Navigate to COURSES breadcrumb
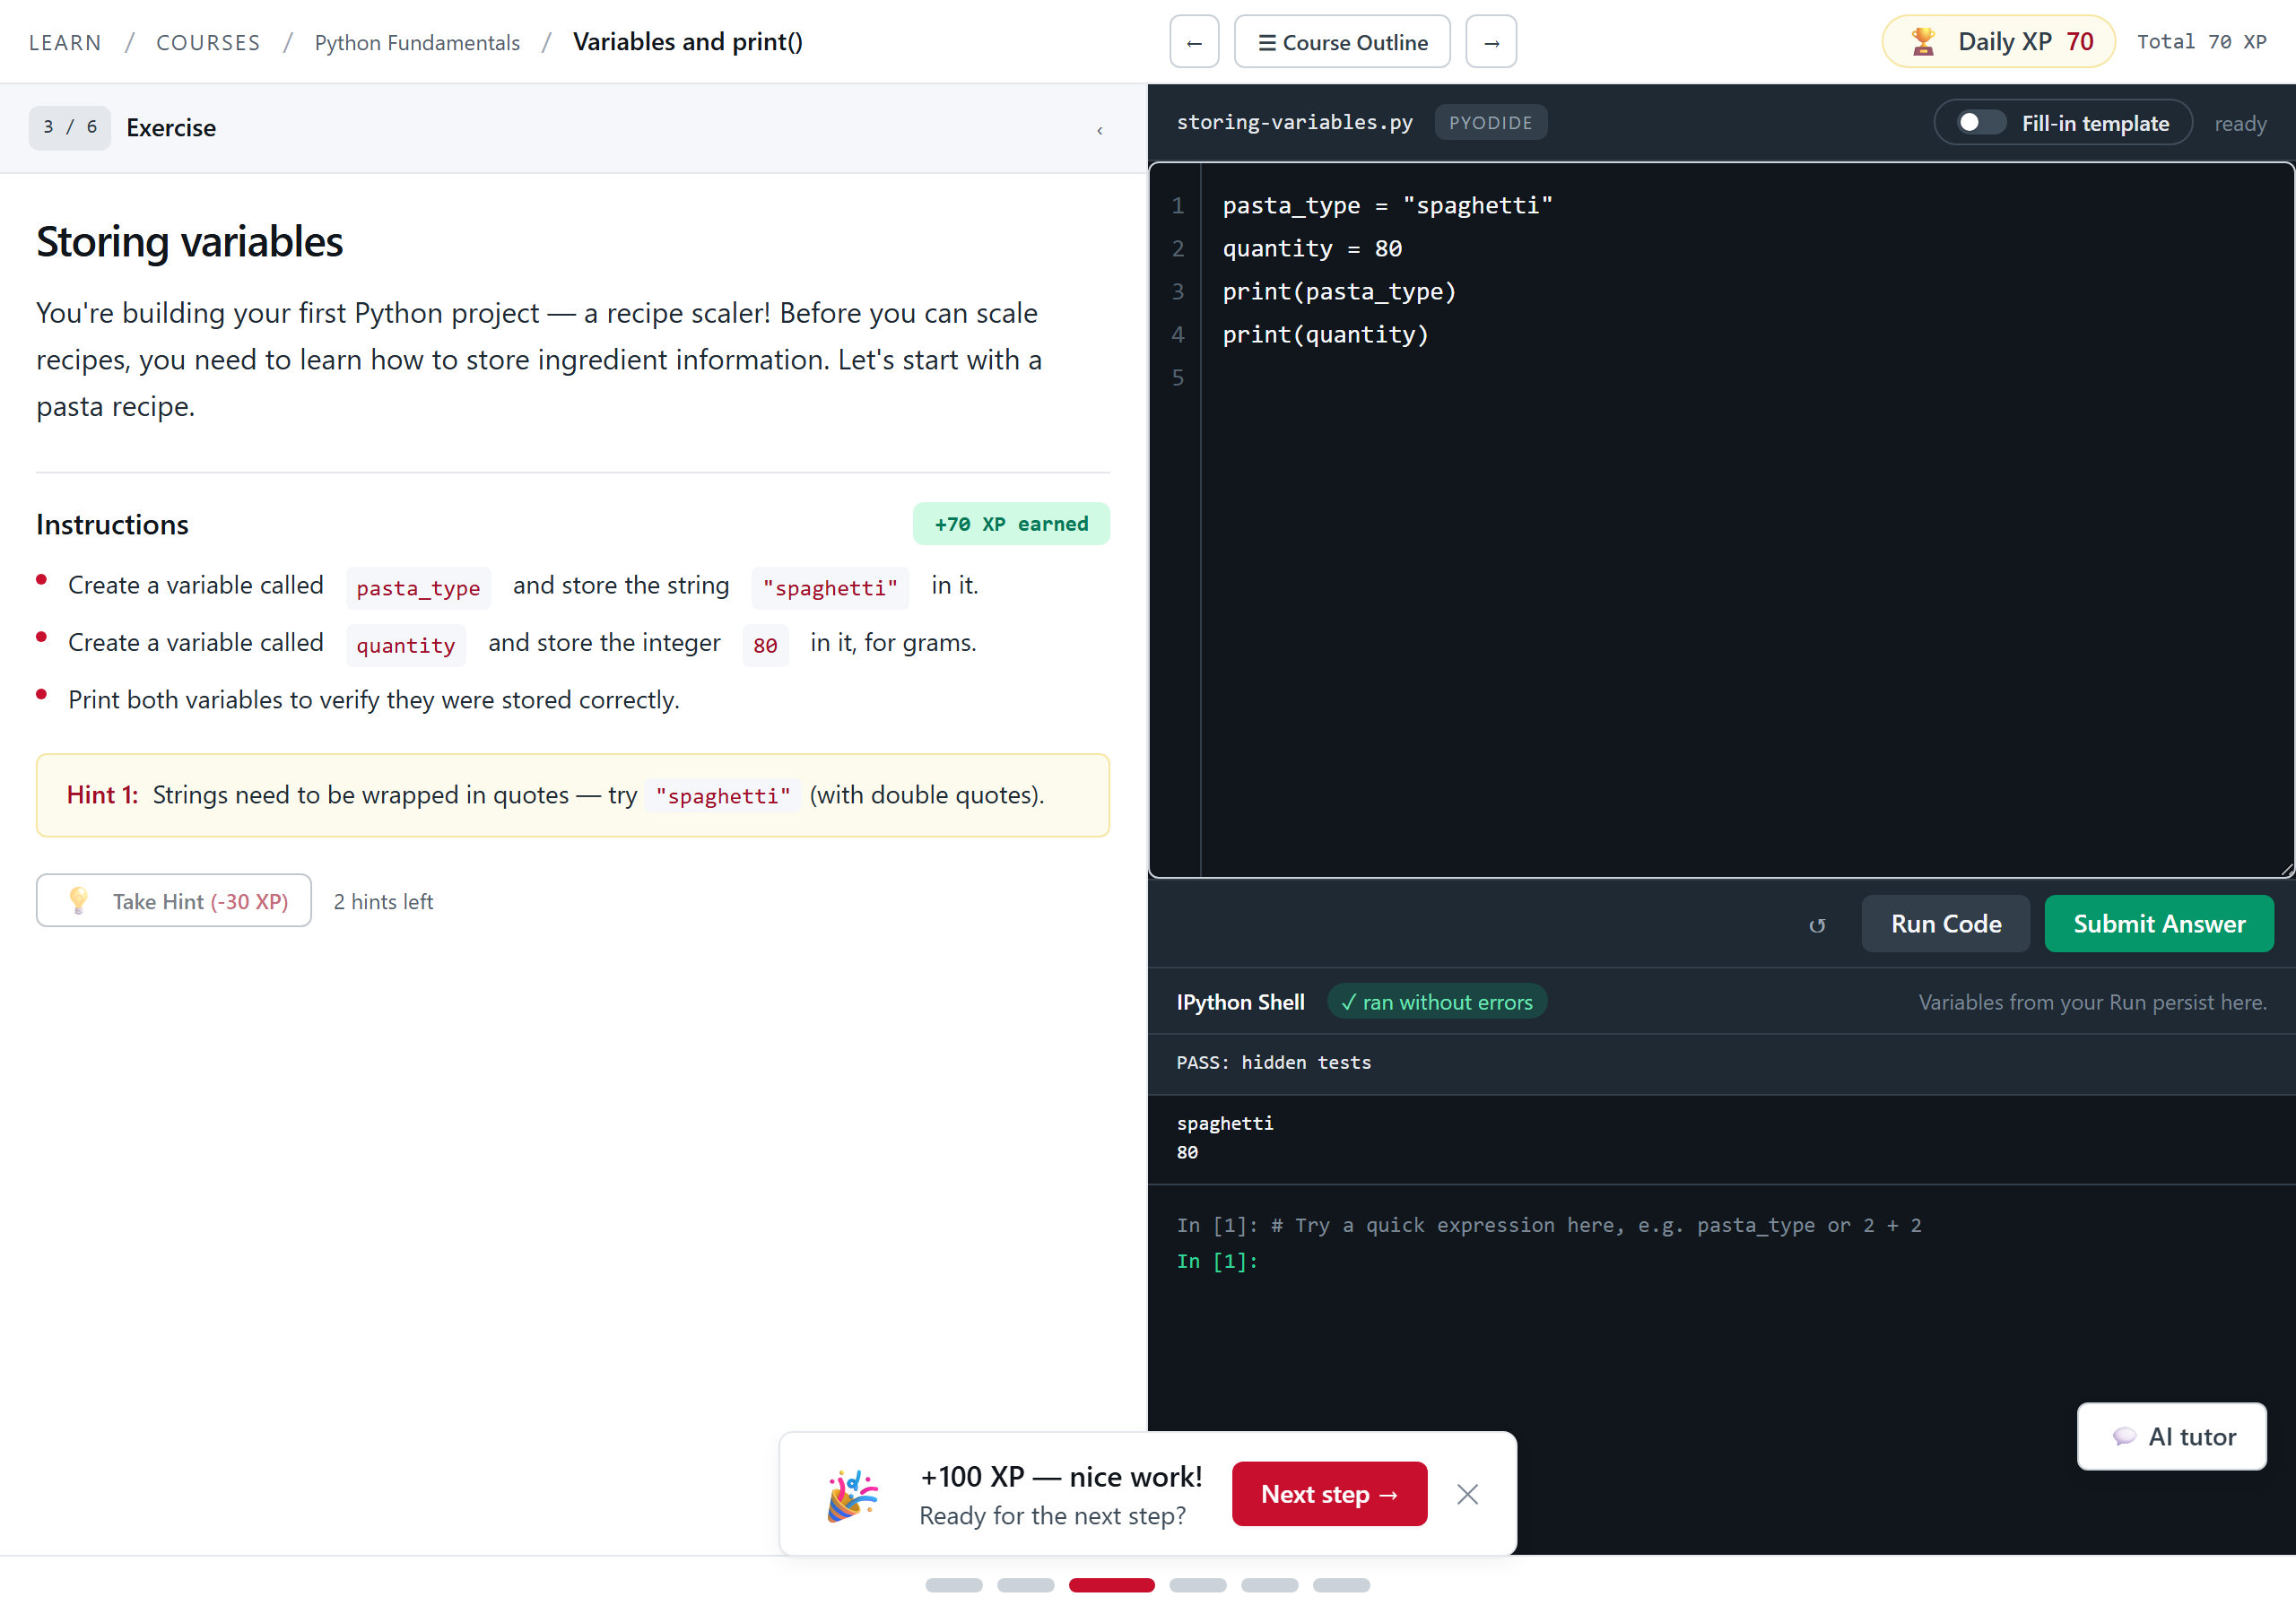Image resolution: width=2296 pixels, height=1614 pixels. 208,42
